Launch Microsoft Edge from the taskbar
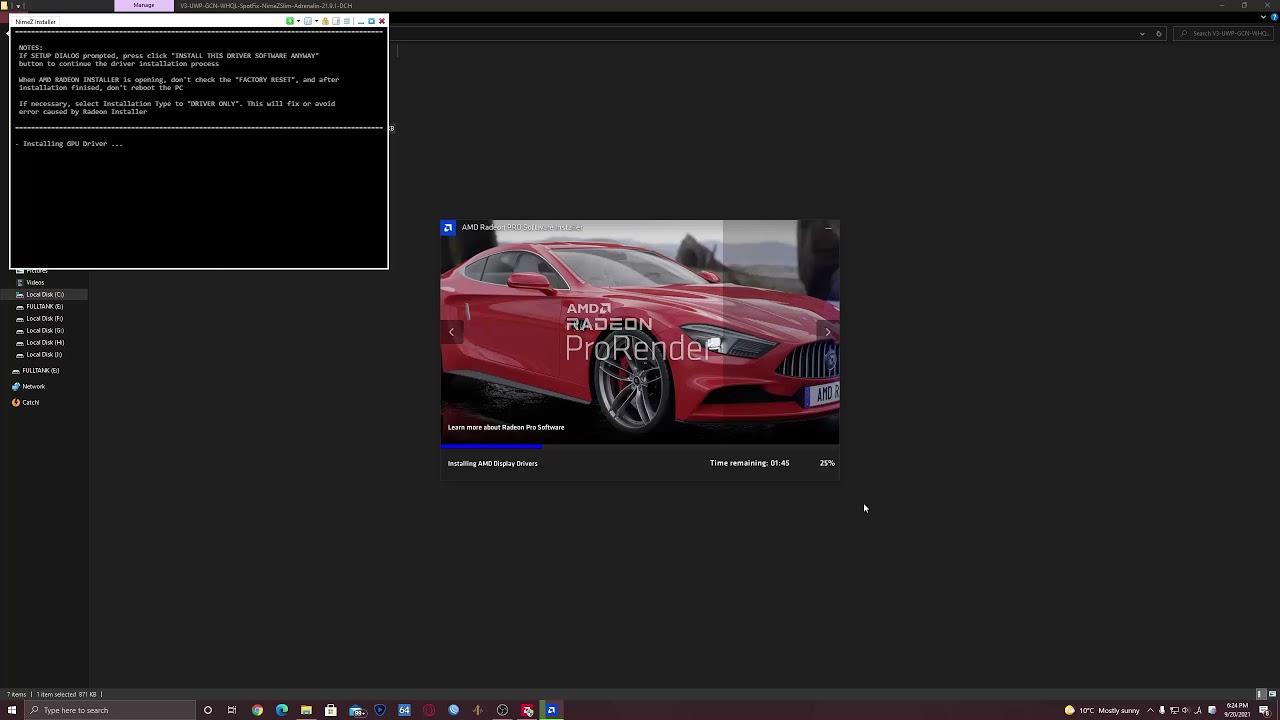The height and width of the screenshot is (720, 1280). tap(282, 710)
